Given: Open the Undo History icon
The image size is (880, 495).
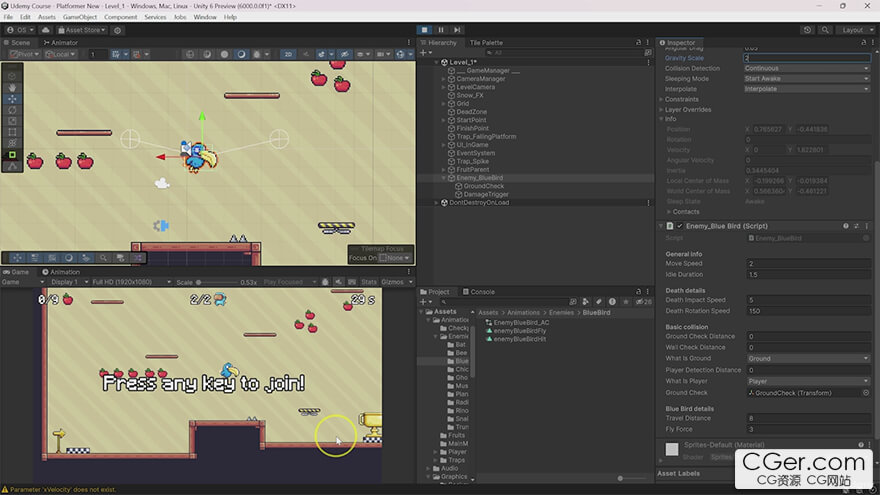Looking at the screenshot, I should (807, 30).
